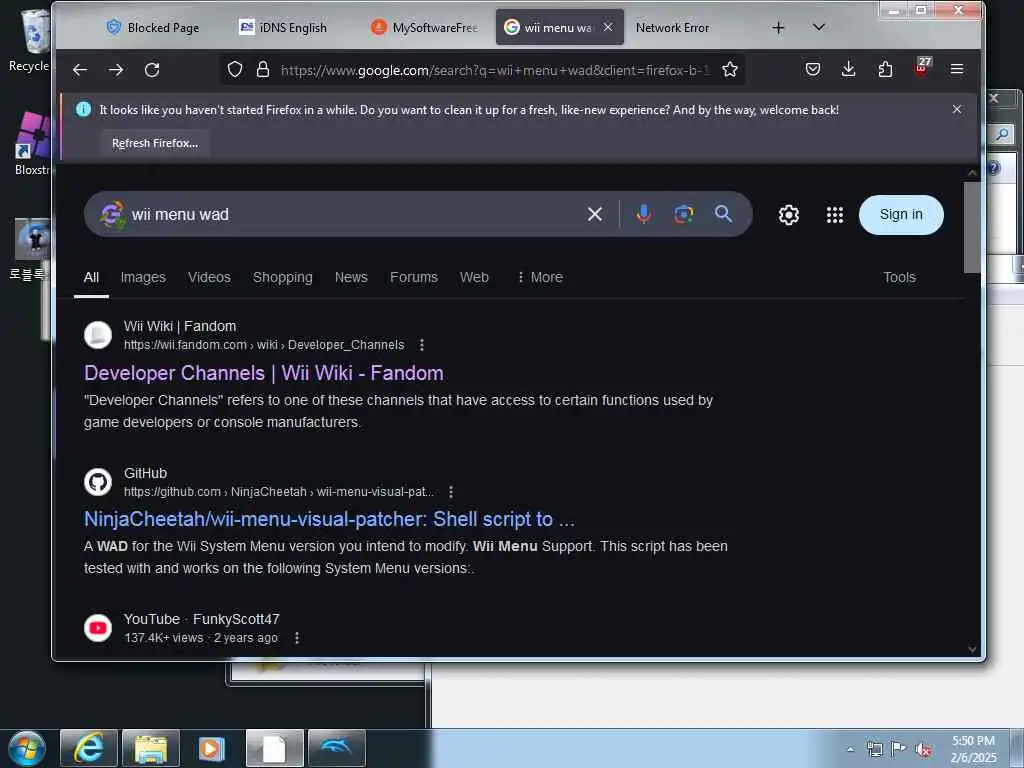Screen dimensions: 1024x768
Task: Click the YouTube result favicon
Action: 98,628
